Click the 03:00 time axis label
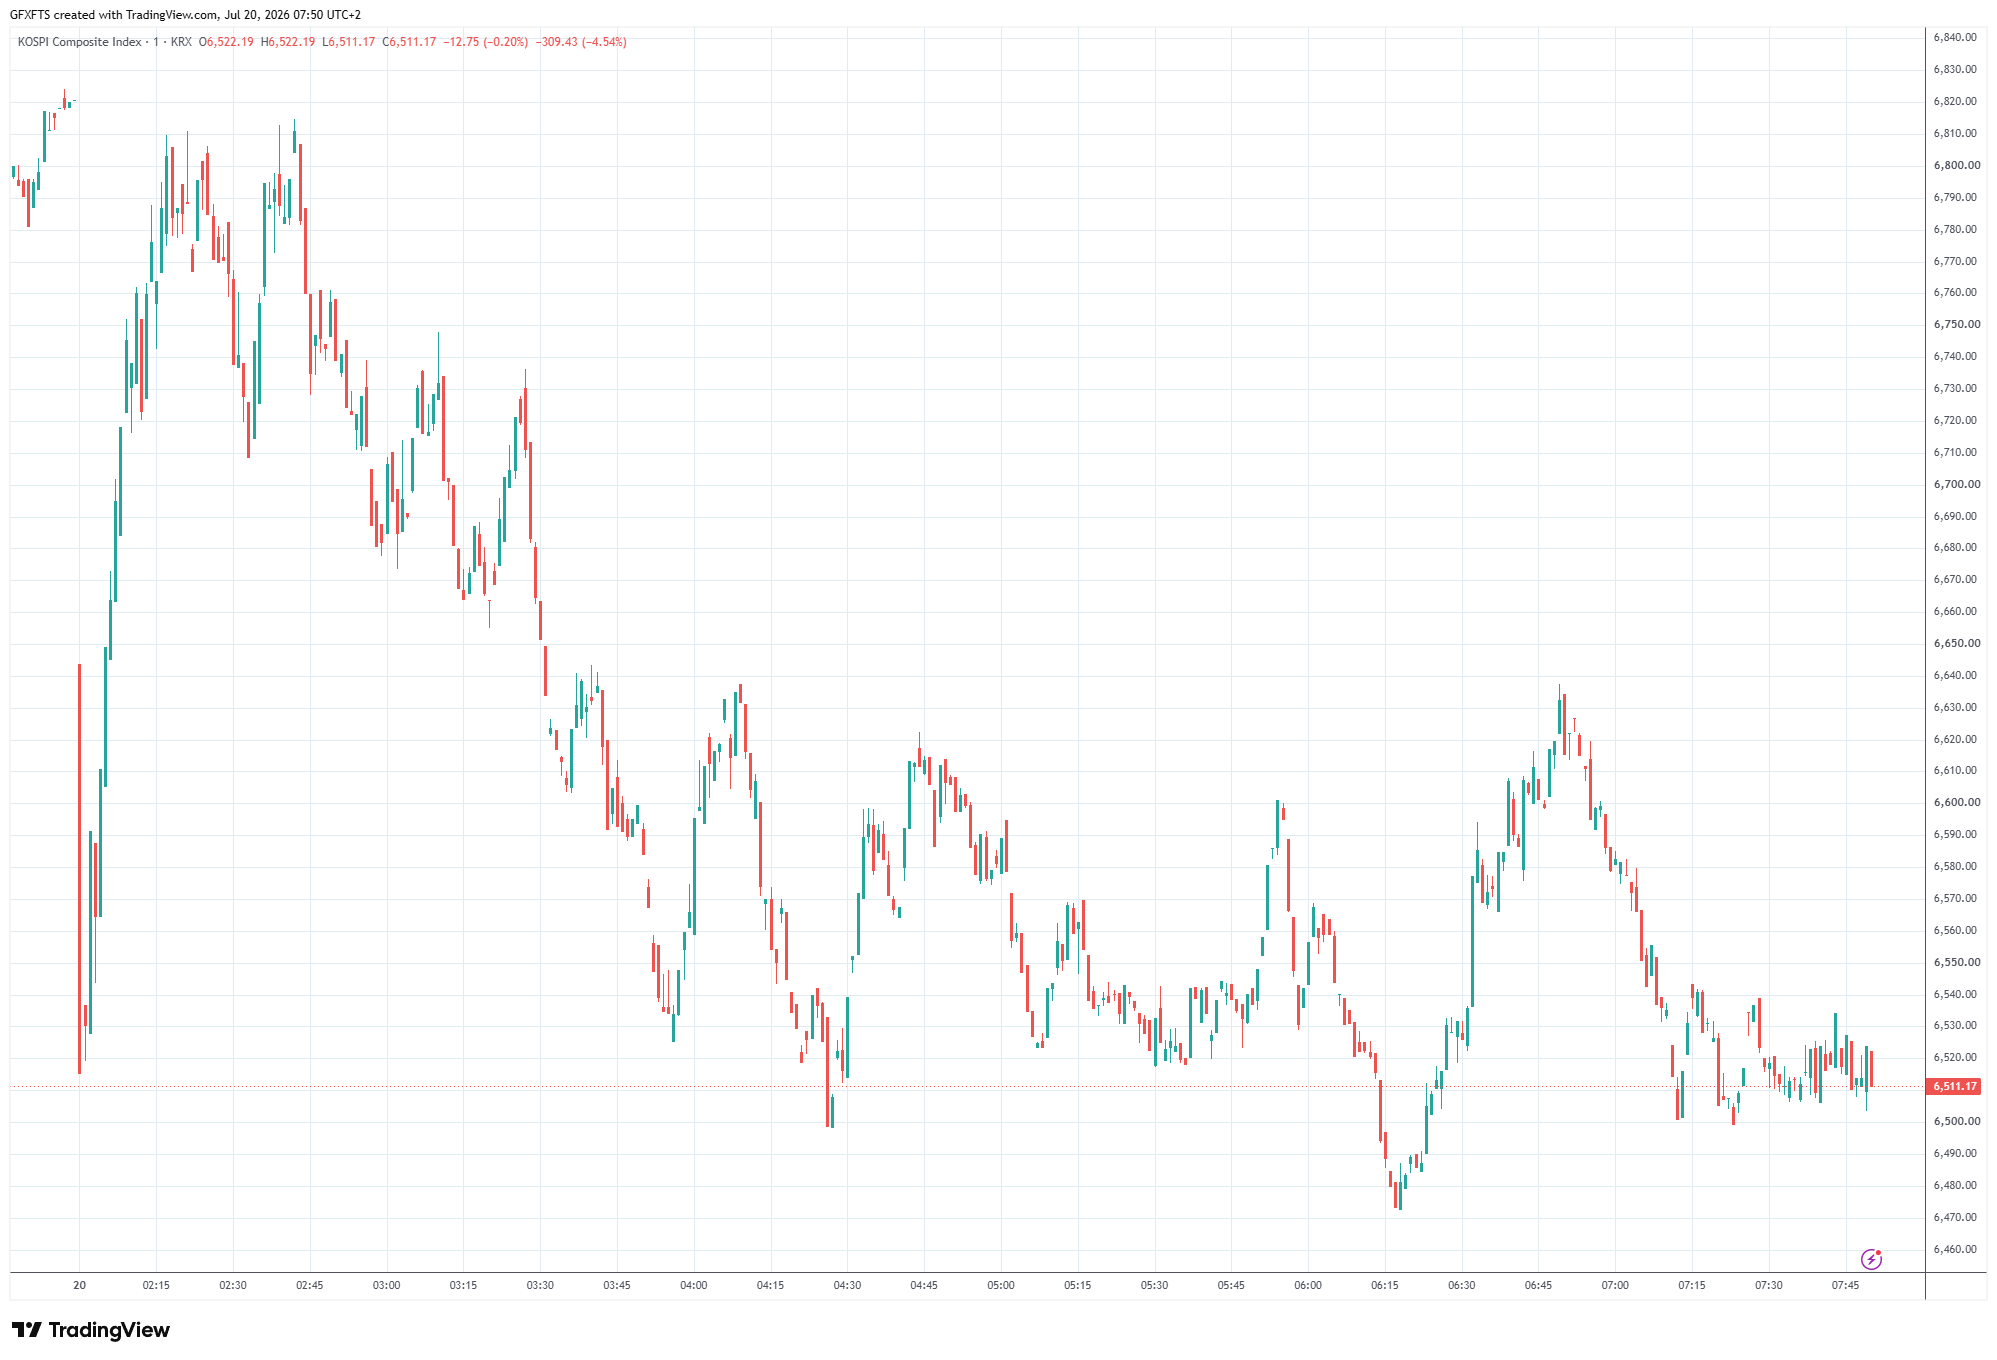1997x1360 pixels. tap(387, 1286)
